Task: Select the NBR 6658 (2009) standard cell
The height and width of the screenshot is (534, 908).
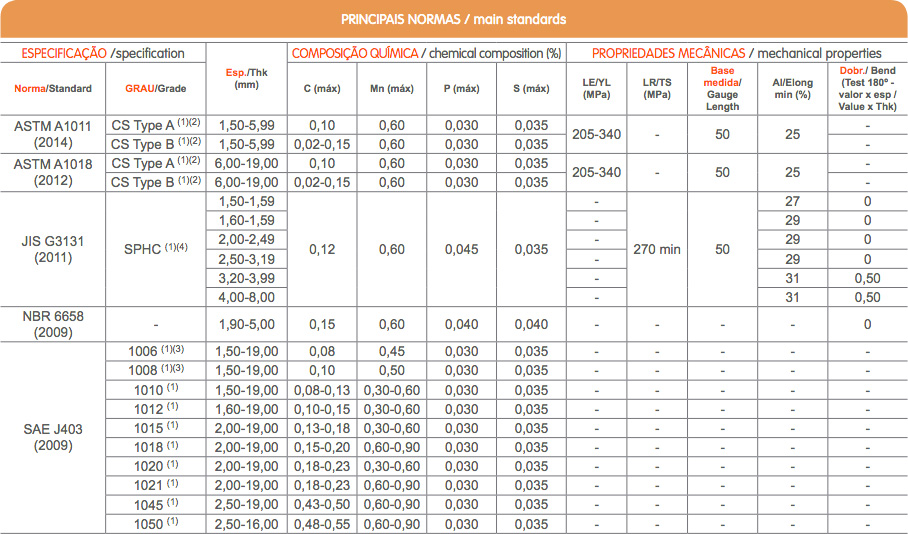Action: click(x=52, y=324)
